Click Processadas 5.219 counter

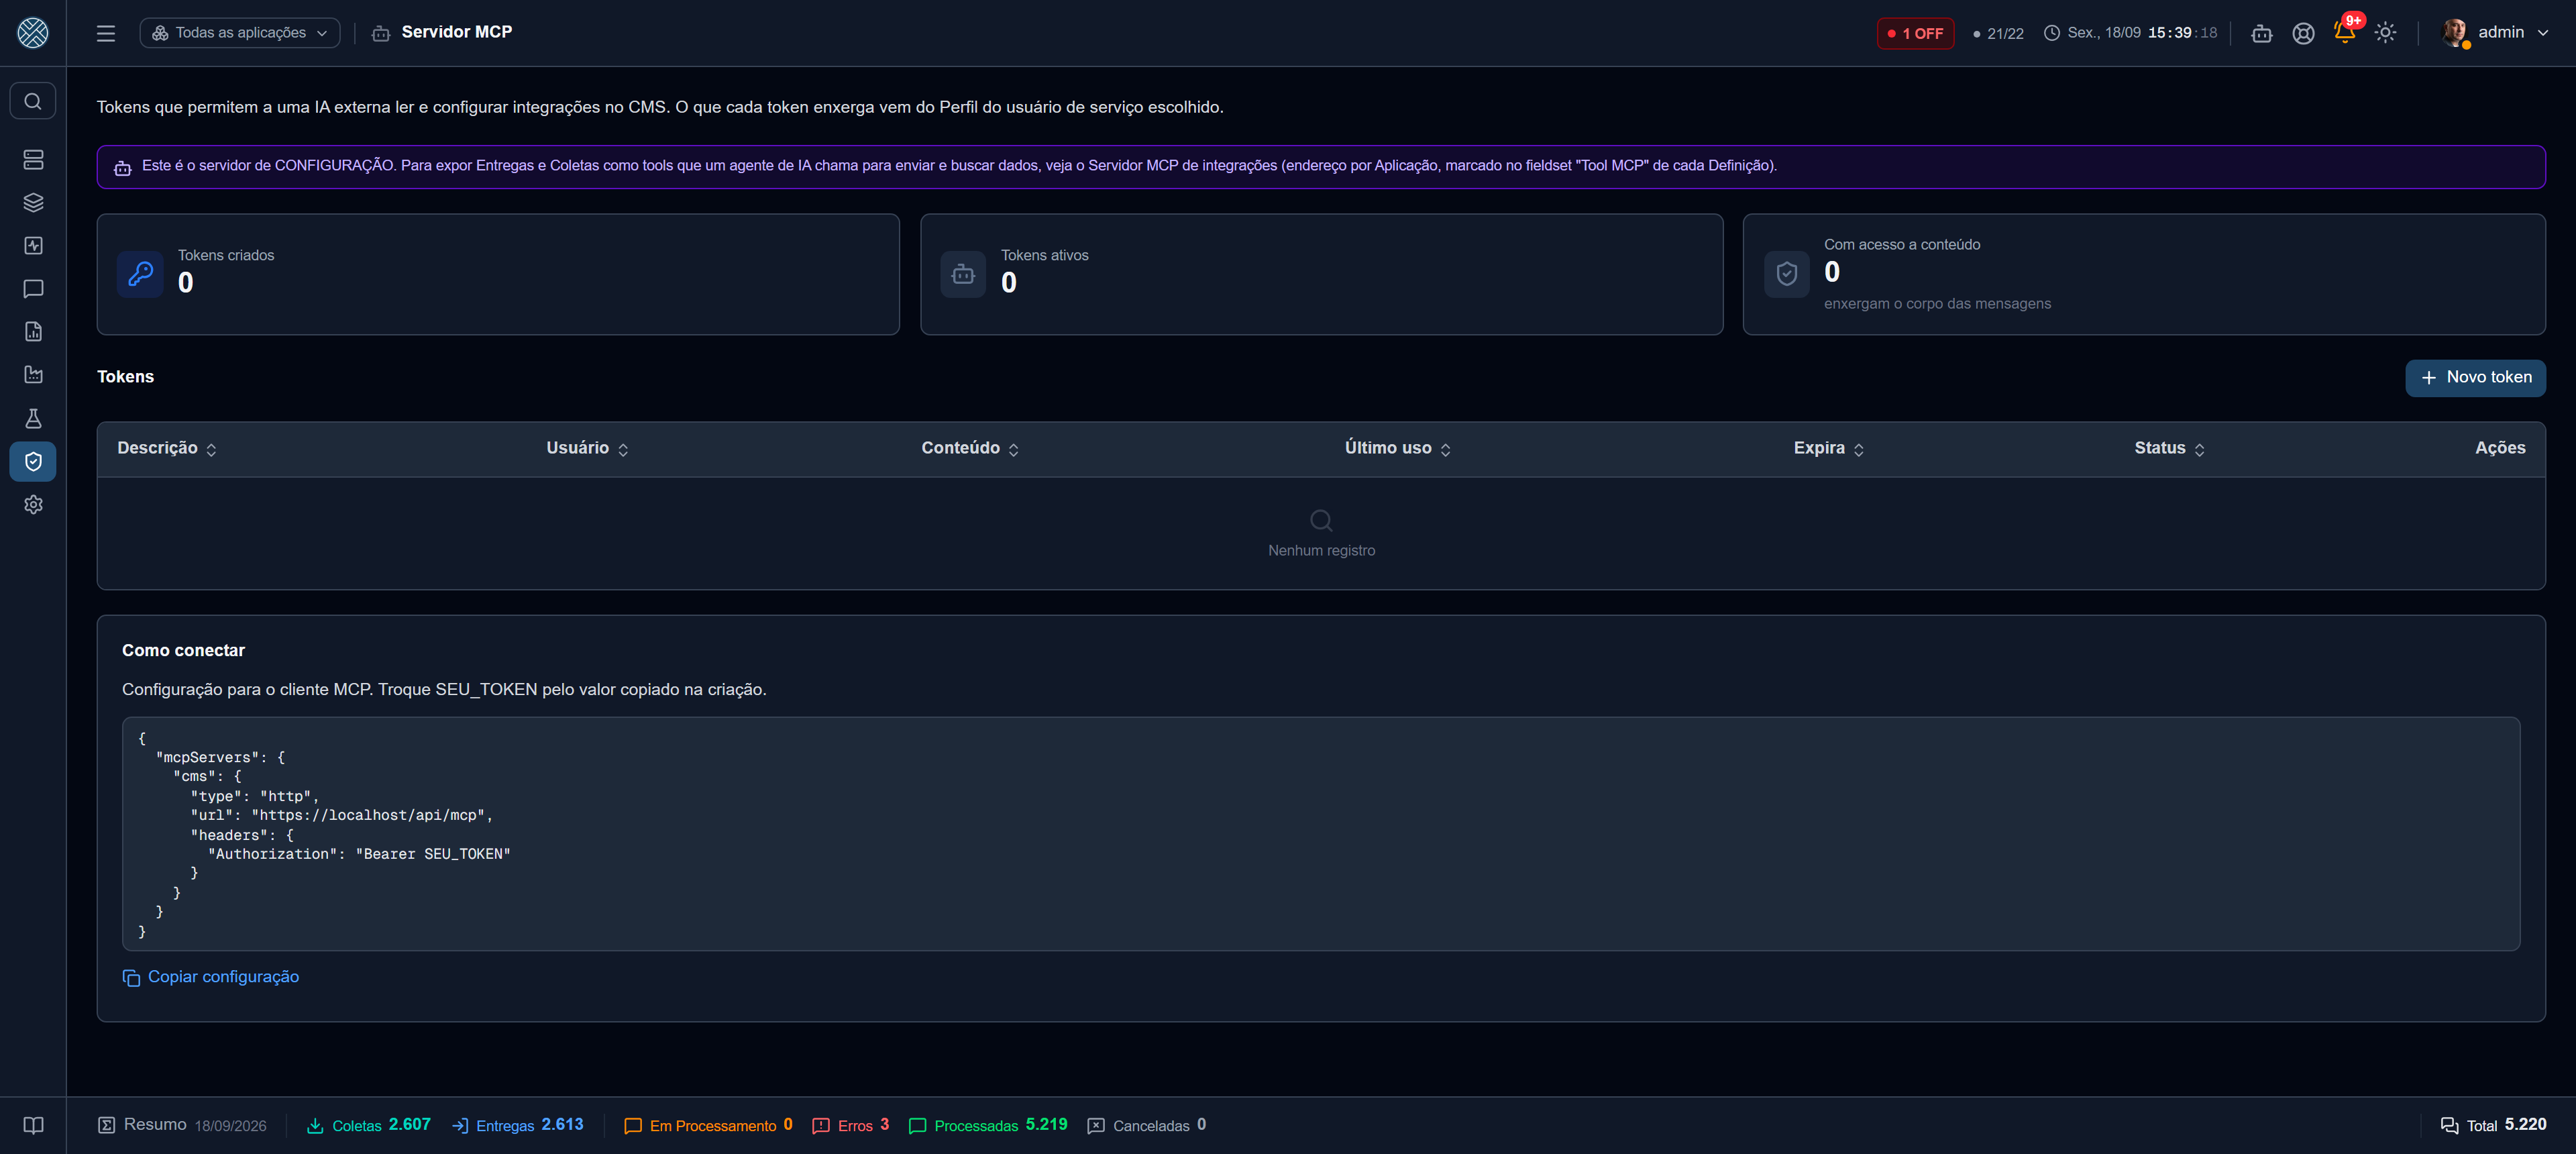(988, 1125)
